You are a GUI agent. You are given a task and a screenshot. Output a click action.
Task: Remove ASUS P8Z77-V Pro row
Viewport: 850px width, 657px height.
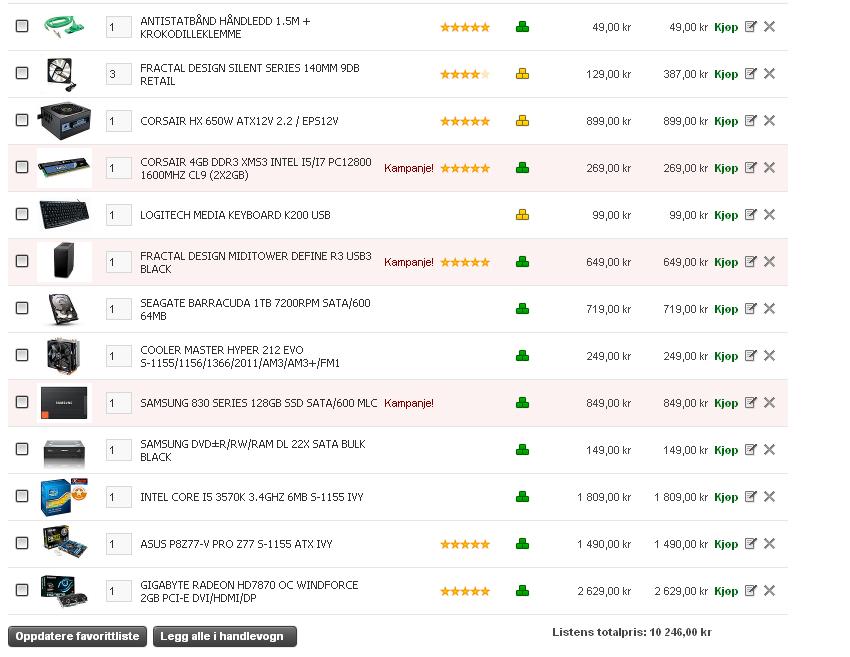[x=769, y=543]
